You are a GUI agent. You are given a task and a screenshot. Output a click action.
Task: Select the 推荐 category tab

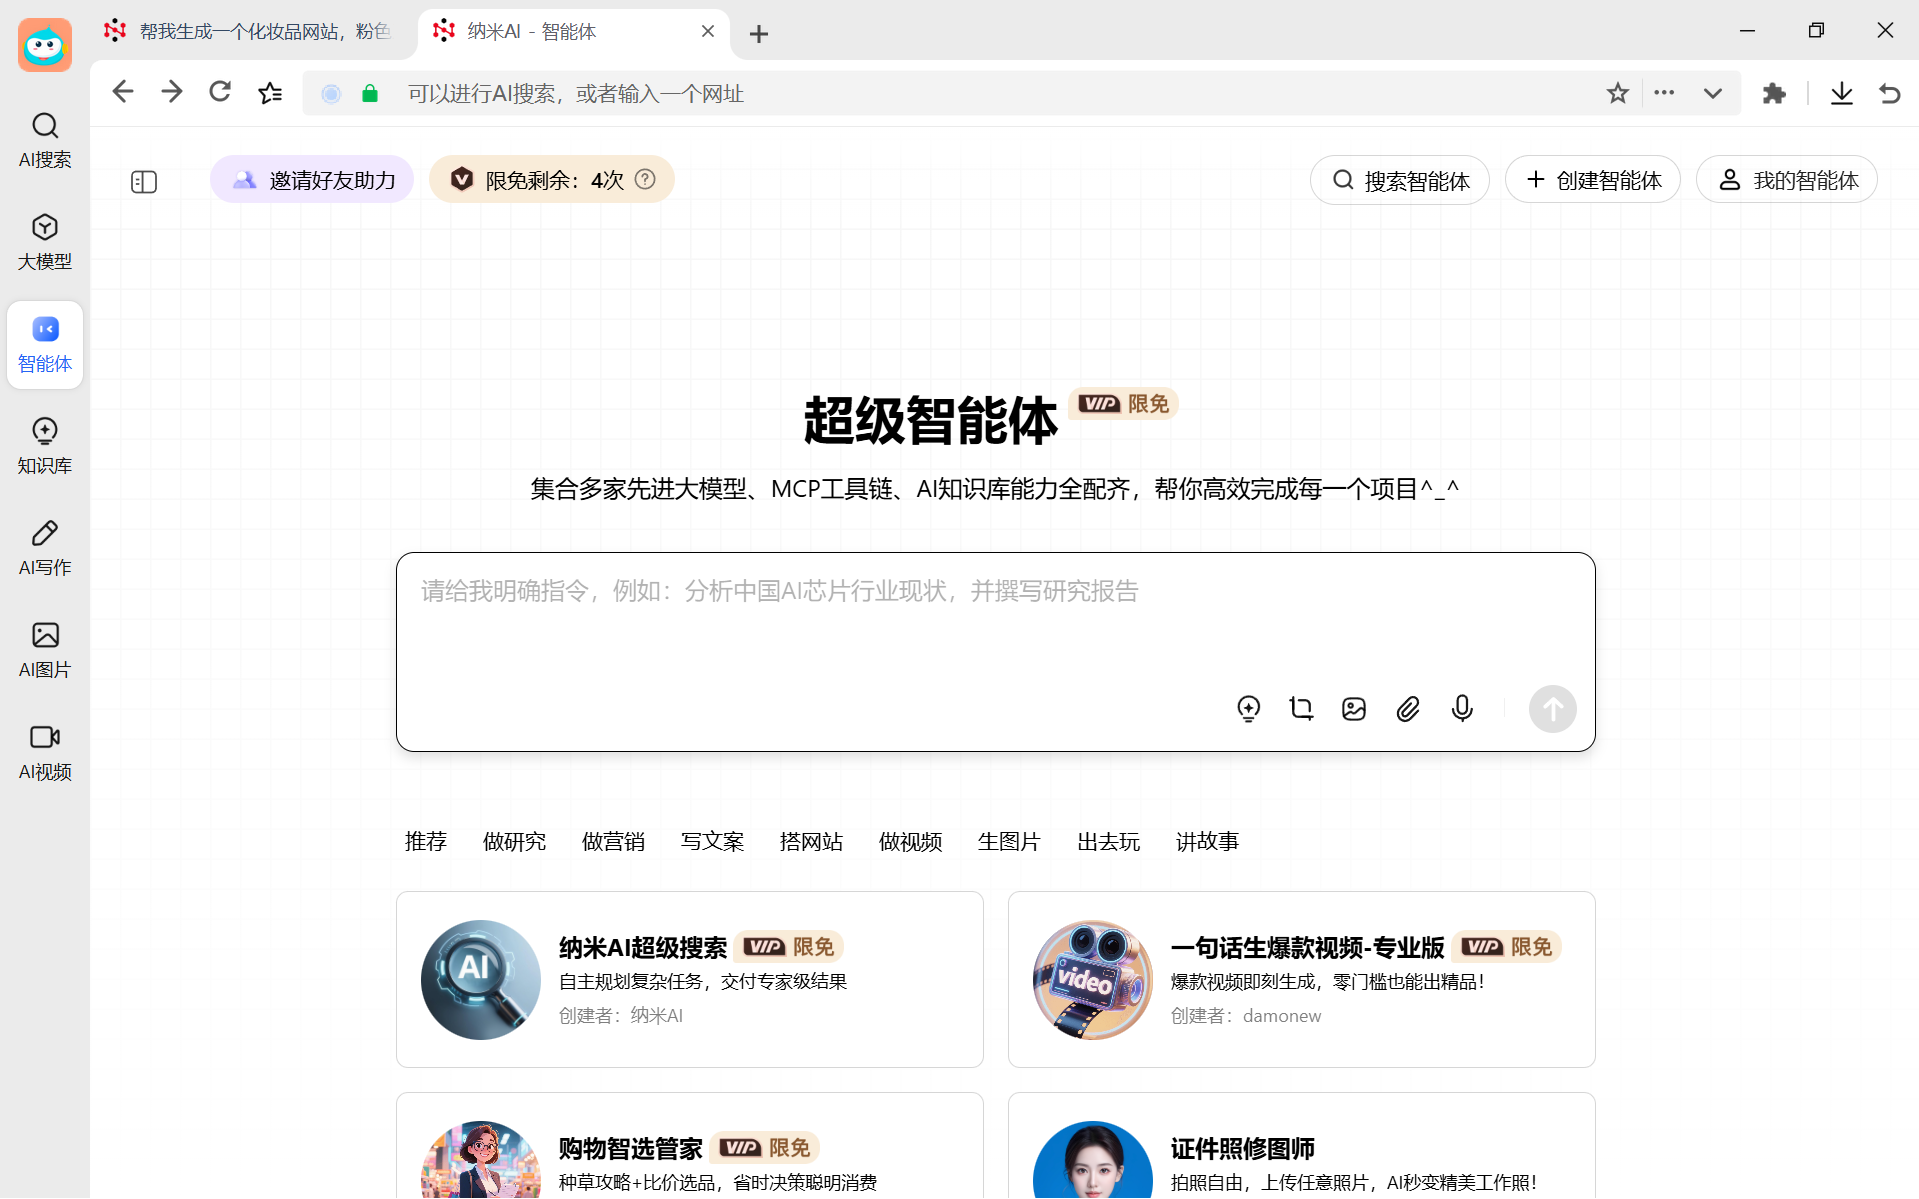(x=426, y=842)
